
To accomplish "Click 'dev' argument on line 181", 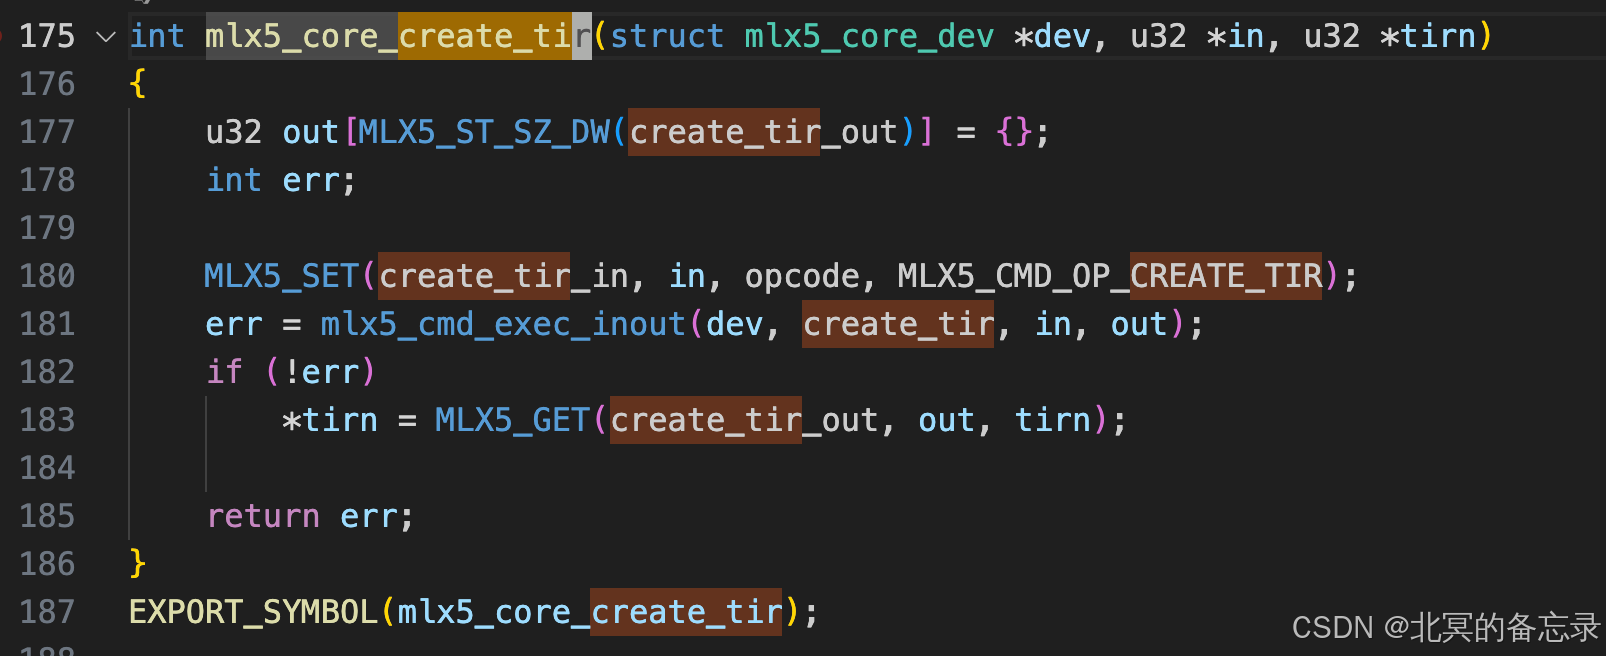I will click(734, 324).
